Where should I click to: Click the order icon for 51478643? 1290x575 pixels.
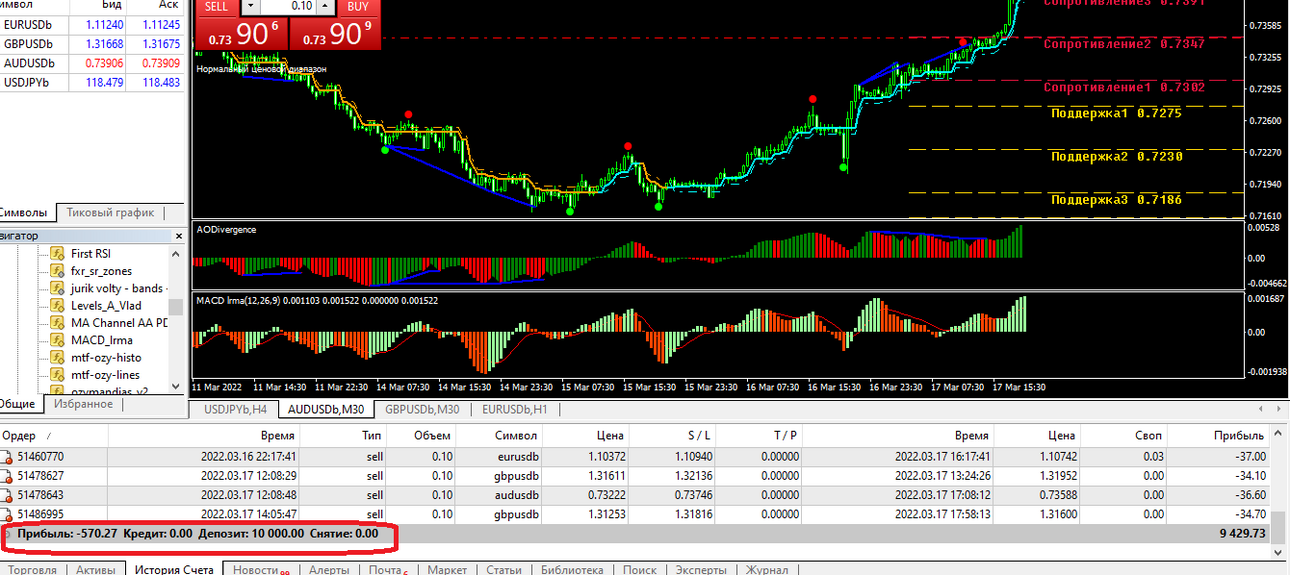[x=5, y=495]
